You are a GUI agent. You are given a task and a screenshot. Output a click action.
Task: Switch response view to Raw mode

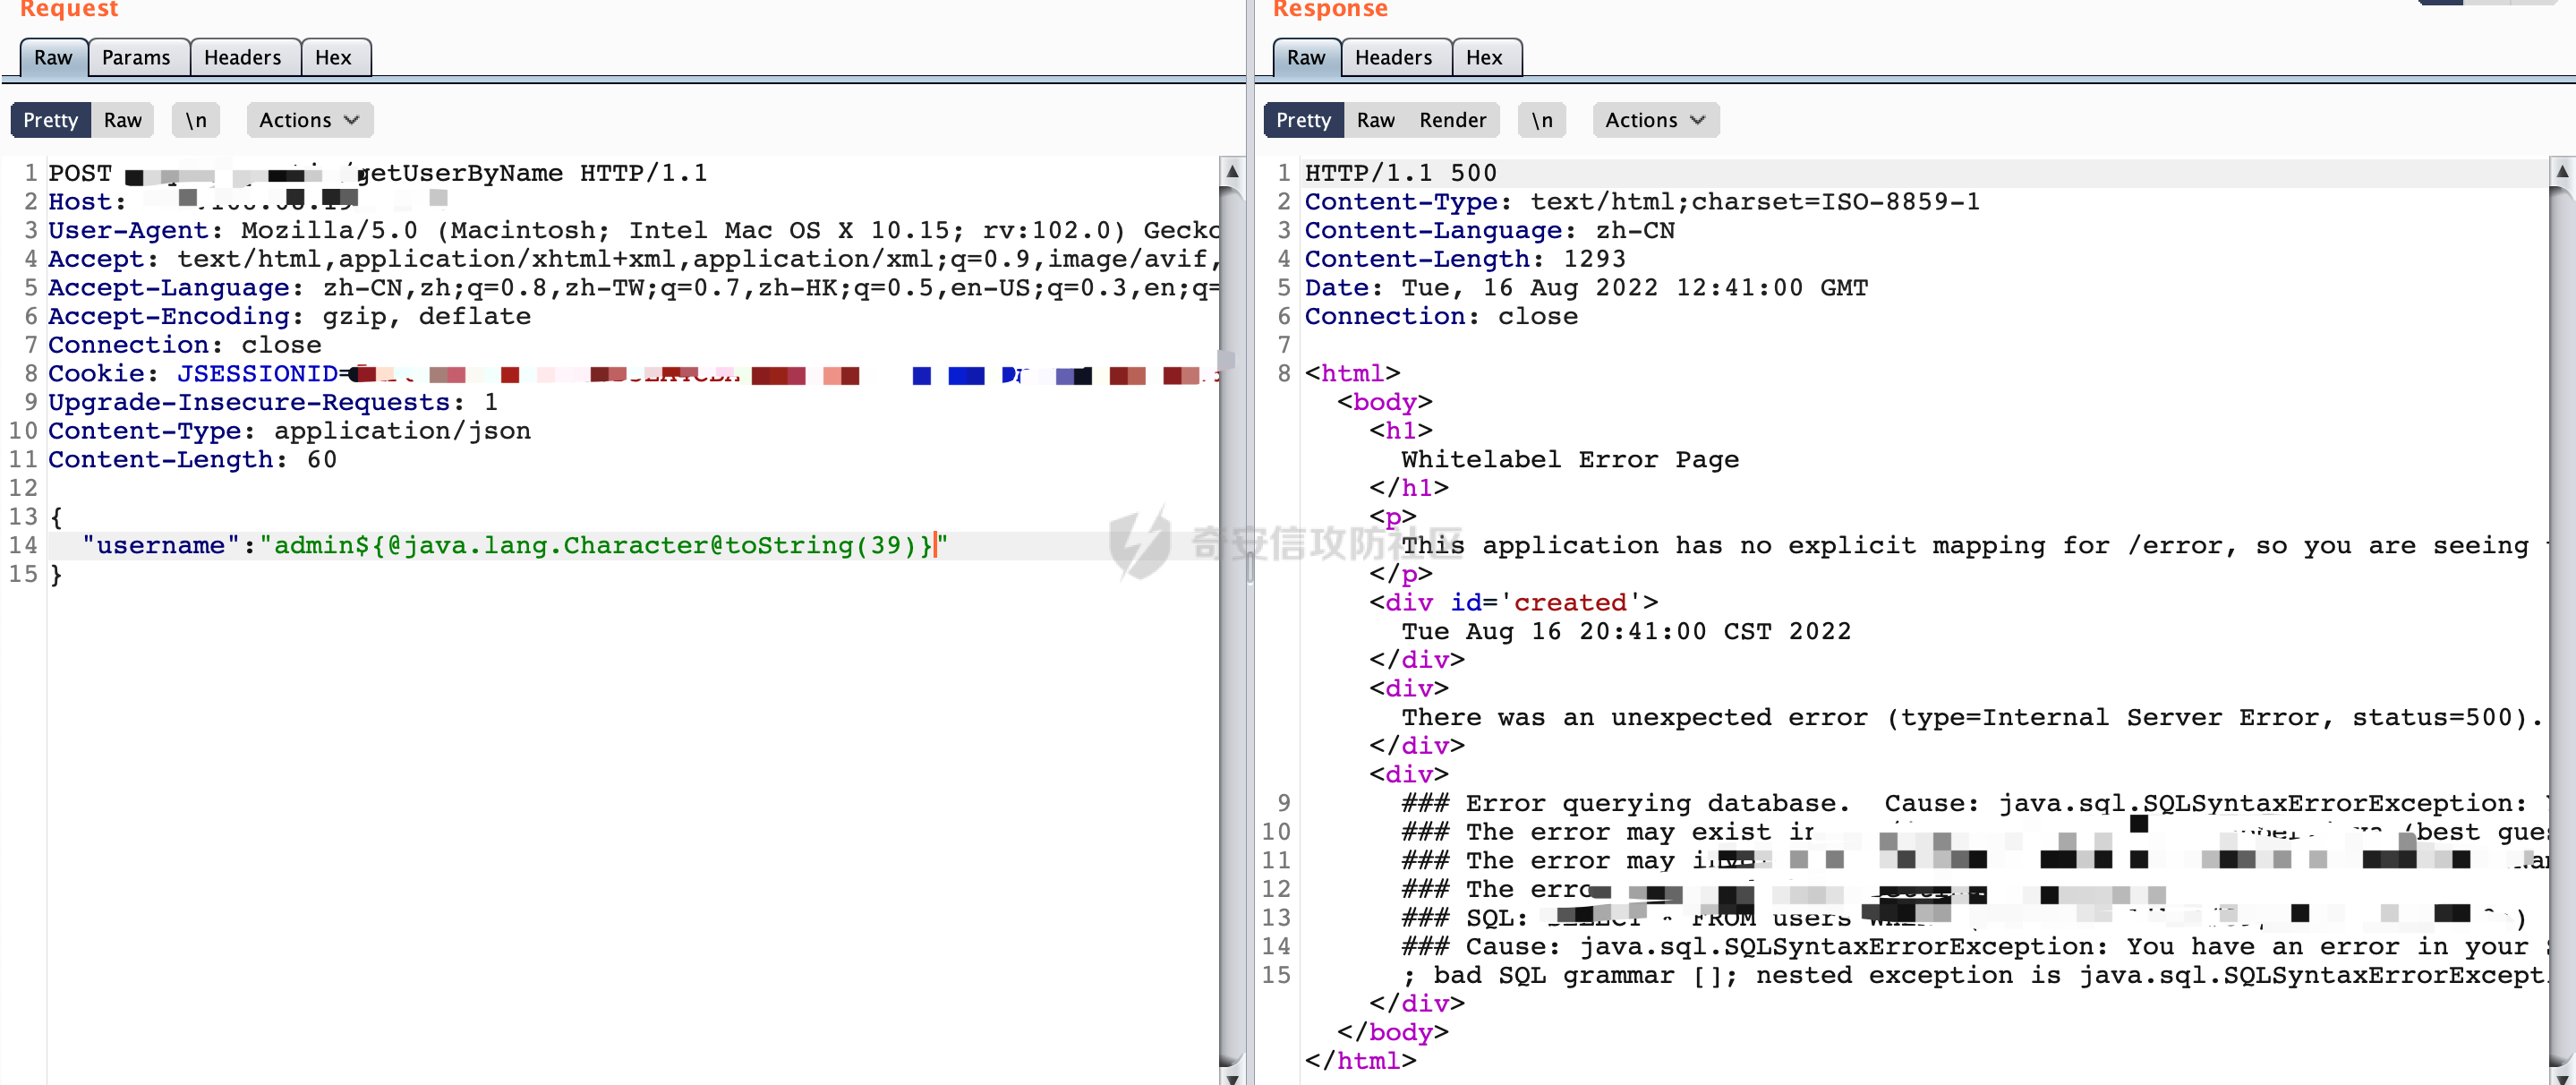click(1375, 120)
